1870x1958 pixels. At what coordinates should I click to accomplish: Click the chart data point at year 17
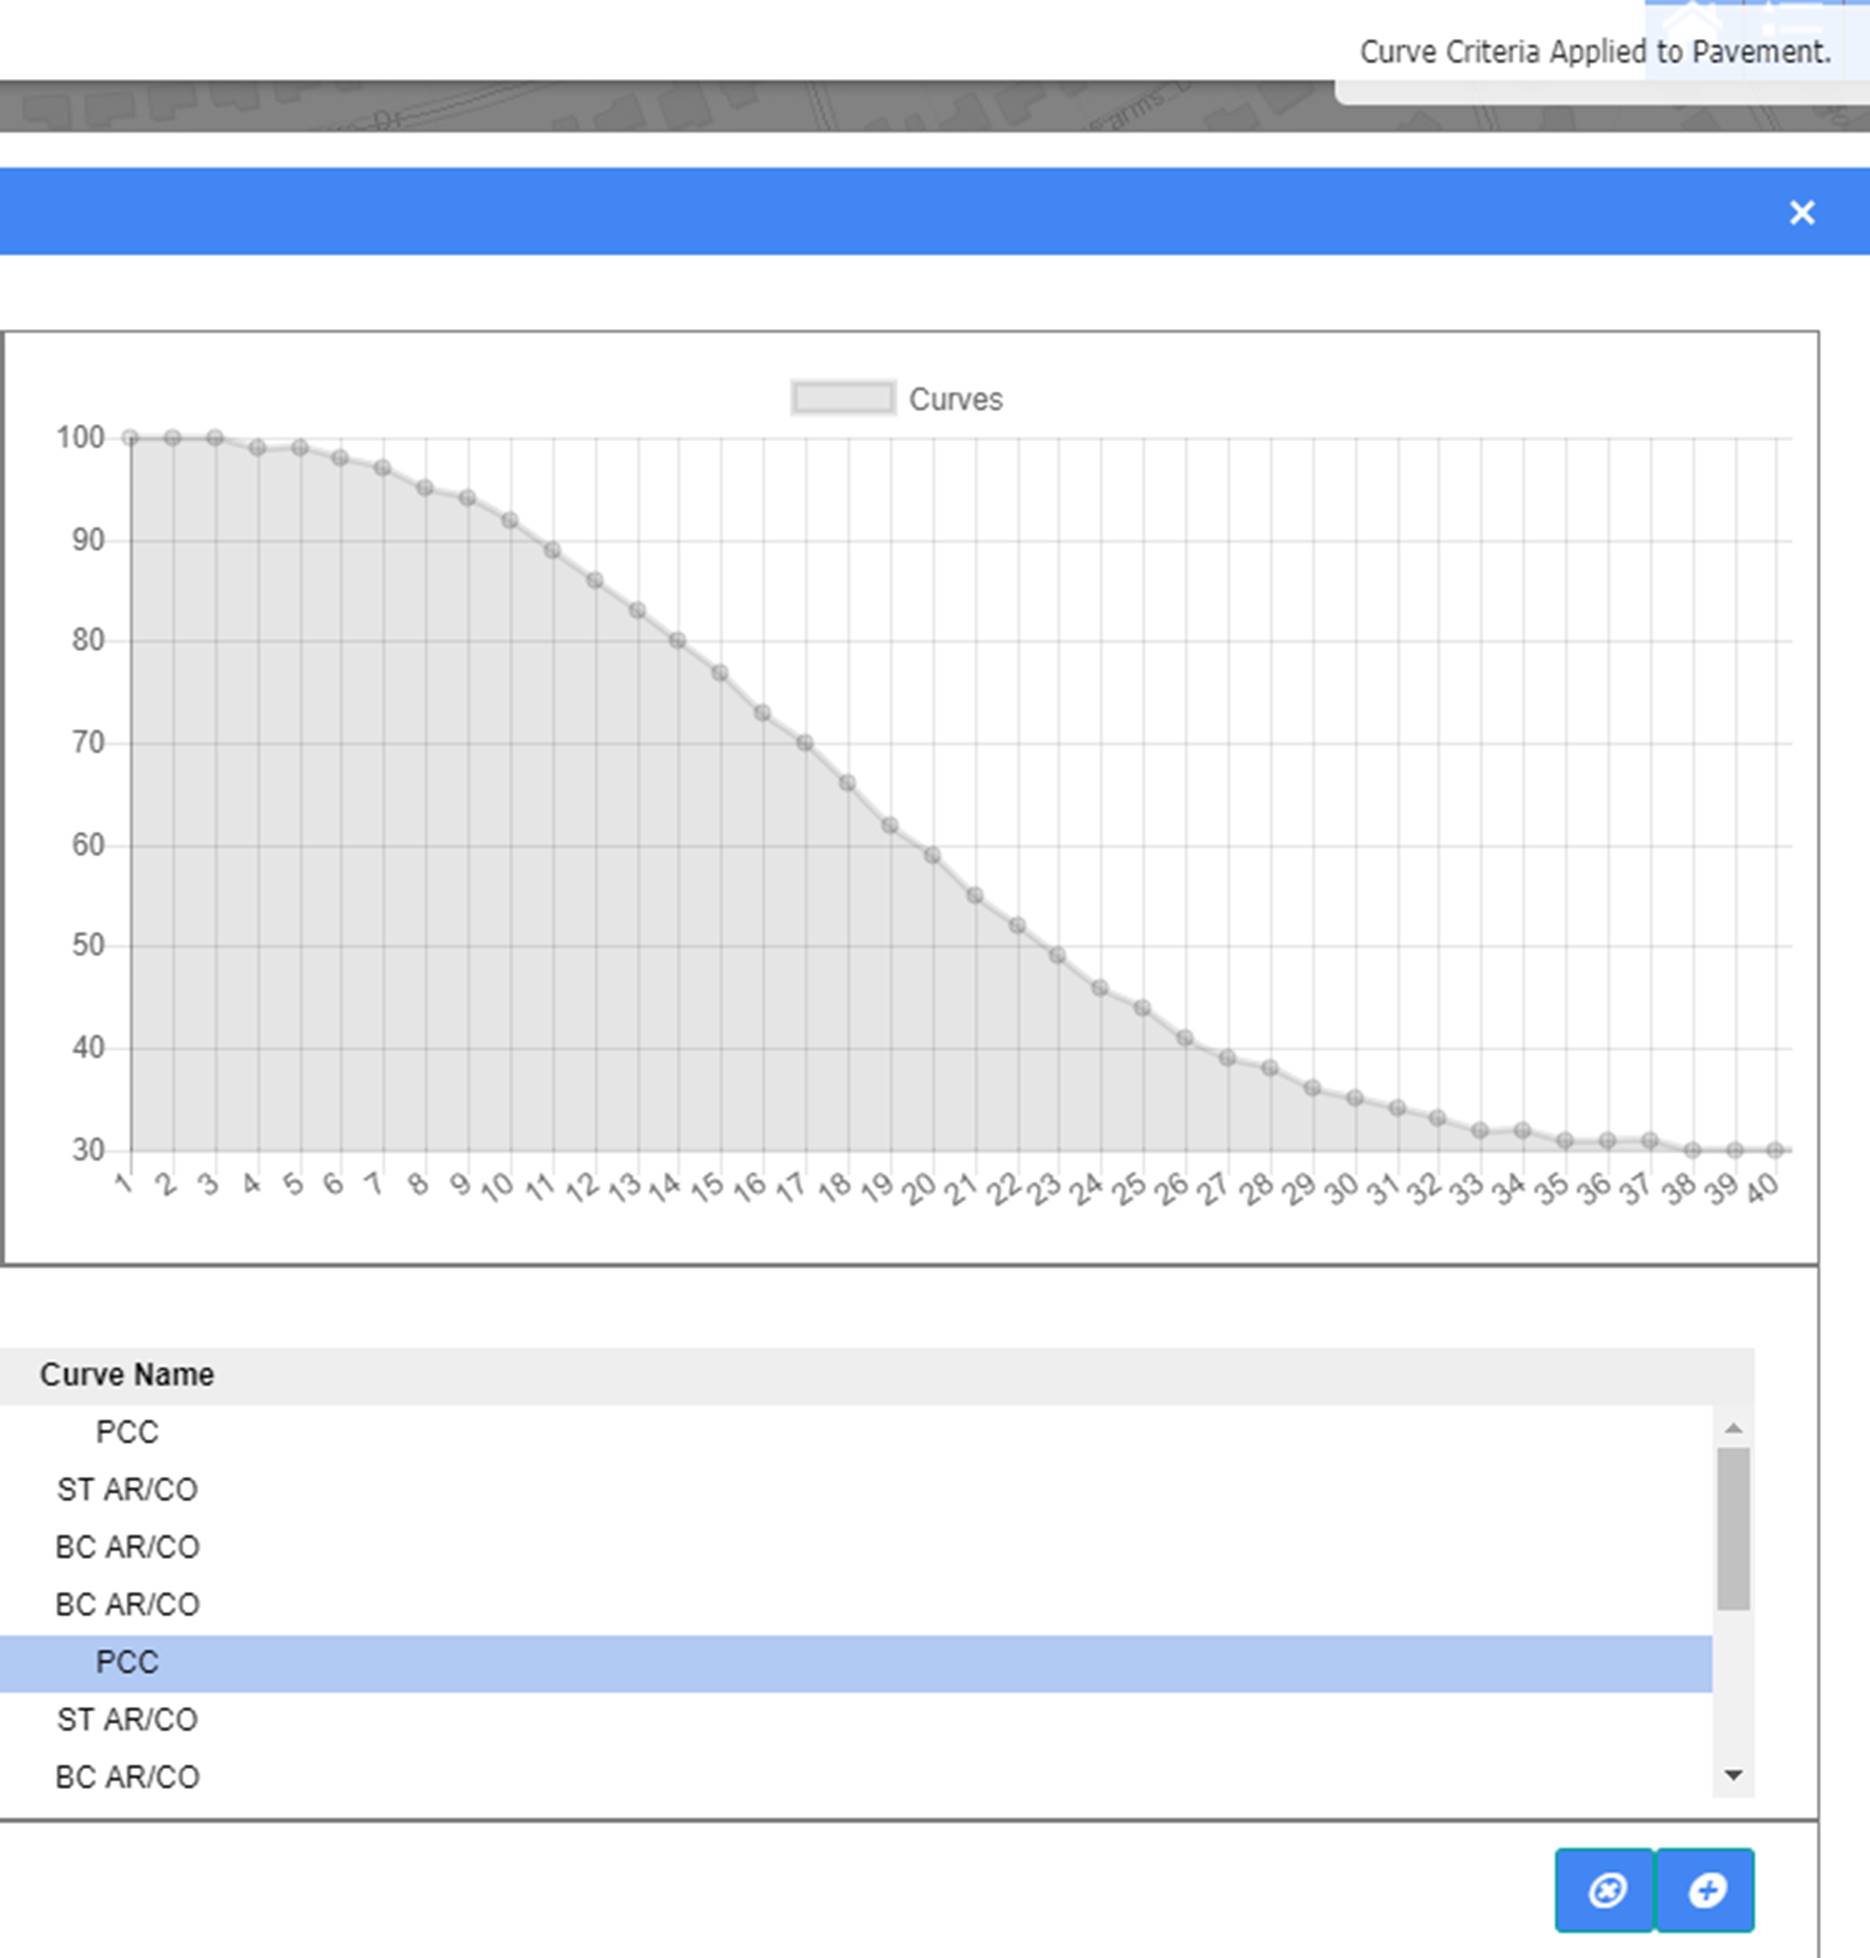click(x=805, y=743)
